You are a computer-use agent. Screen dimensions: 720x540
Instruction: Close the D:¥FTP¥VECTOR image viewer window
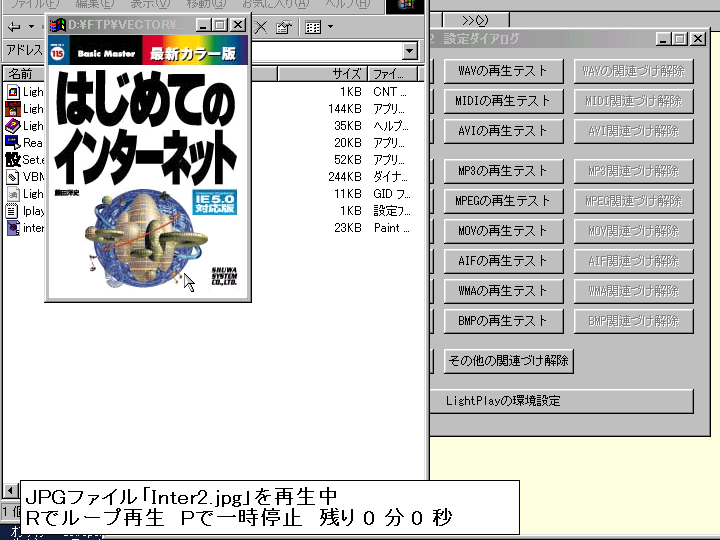click(238, 25)
